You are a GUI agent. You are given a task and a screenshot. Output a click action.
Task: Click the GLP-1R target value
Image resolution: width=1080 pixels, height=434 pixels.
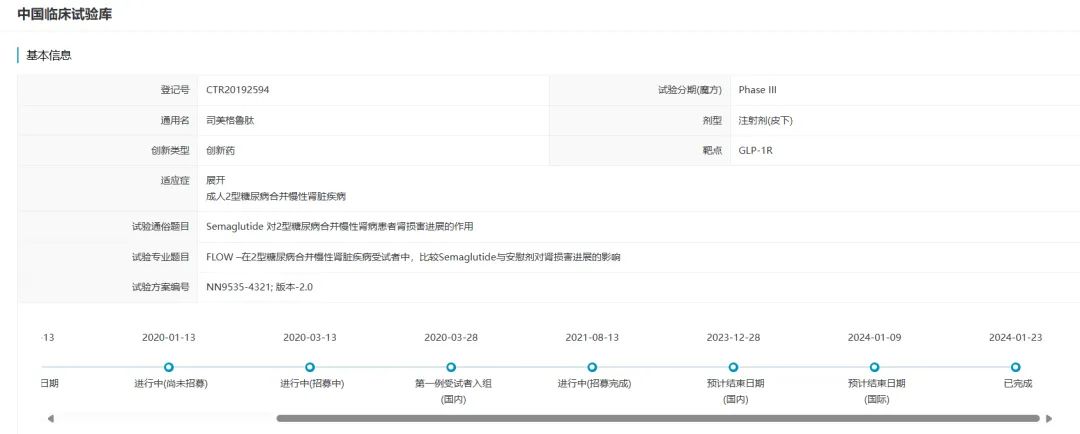[756, 150]
